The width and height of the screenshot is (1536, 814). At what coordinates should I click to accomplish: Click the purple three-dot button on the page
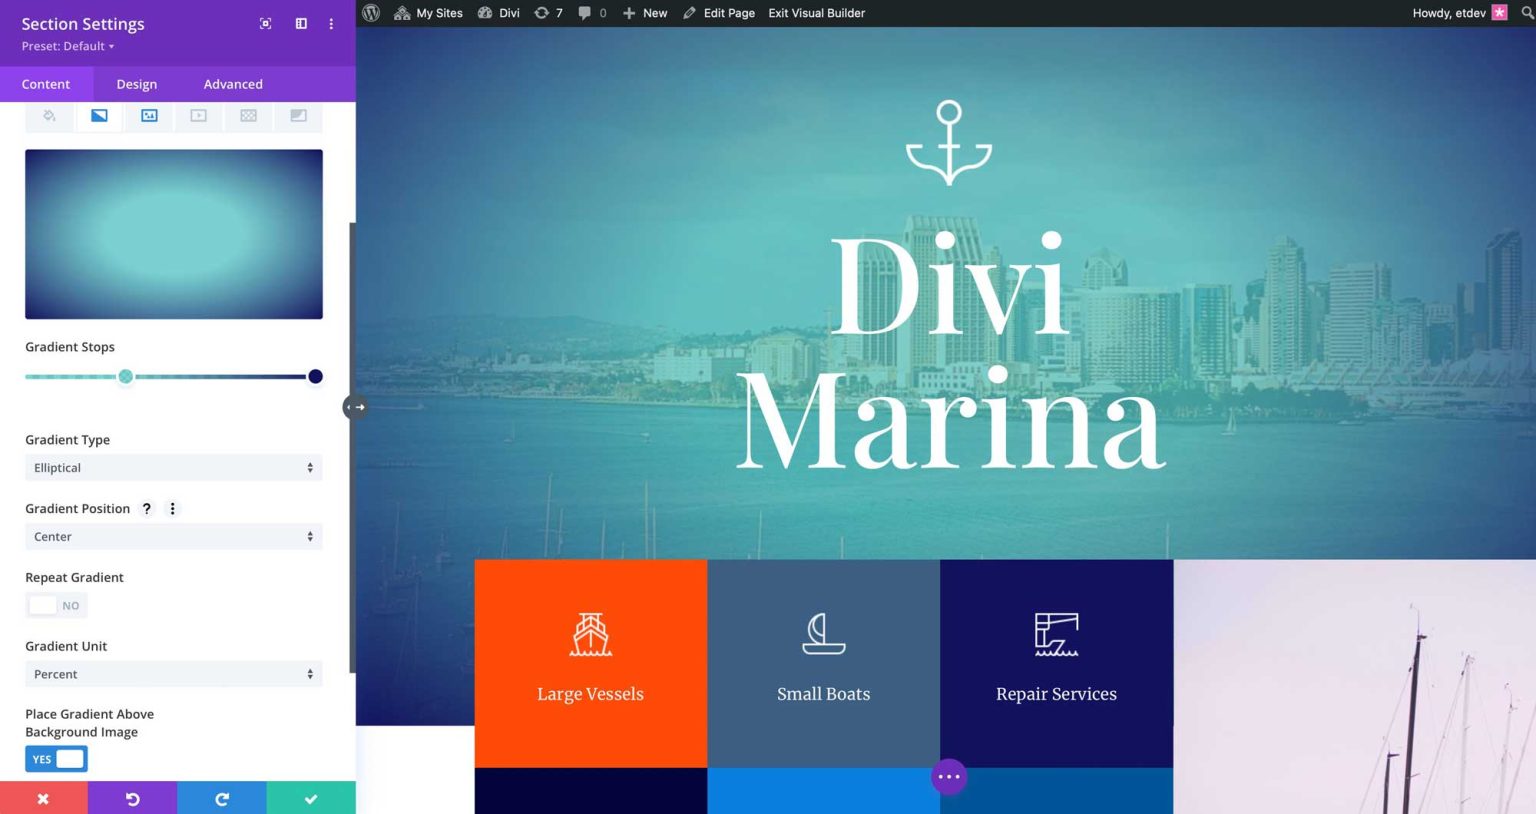click(x=948, y=776)
